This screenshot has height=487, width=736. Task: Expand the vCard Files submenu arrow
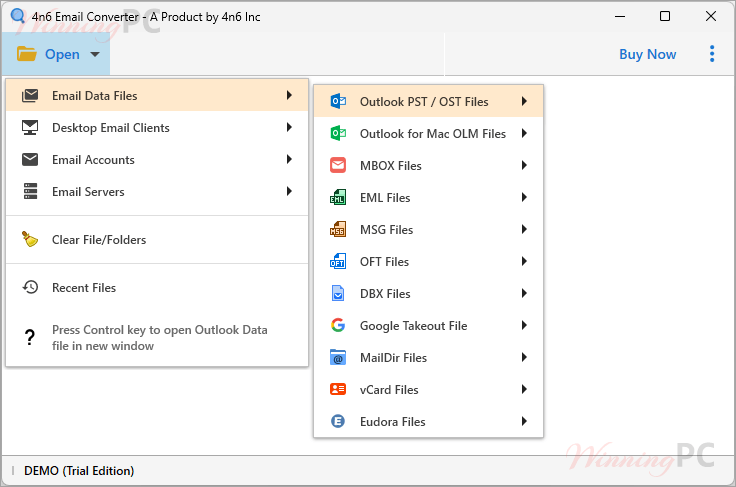(x=524, y=389)
